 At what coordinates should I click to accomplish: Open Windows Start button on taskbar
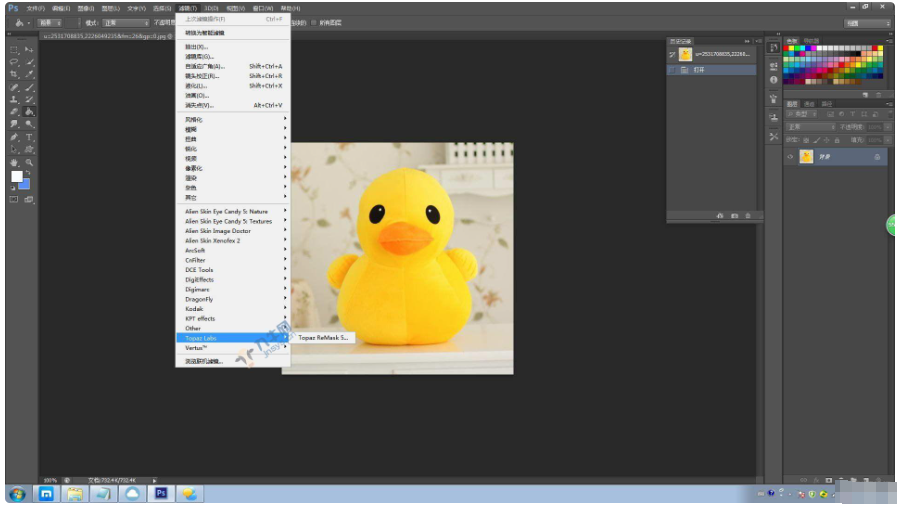[x=17, y=494]
